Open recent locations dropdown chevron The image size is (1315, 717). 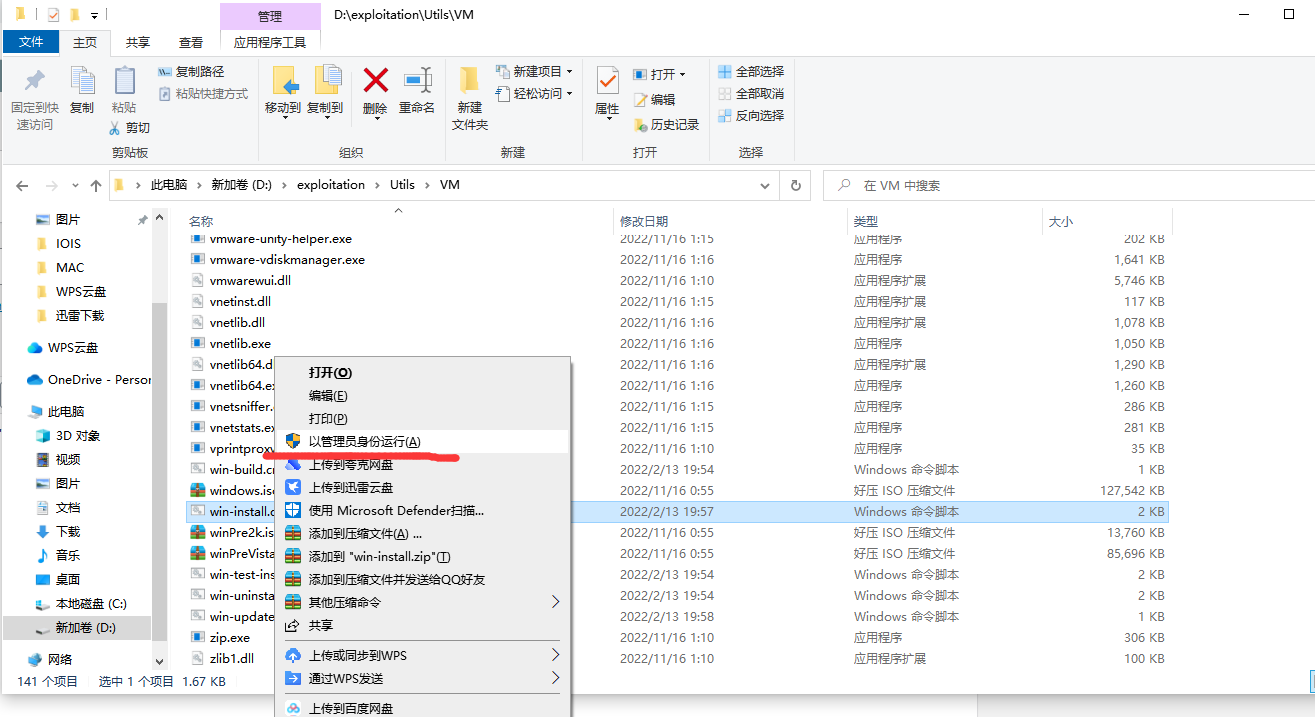tap(75, 186)
